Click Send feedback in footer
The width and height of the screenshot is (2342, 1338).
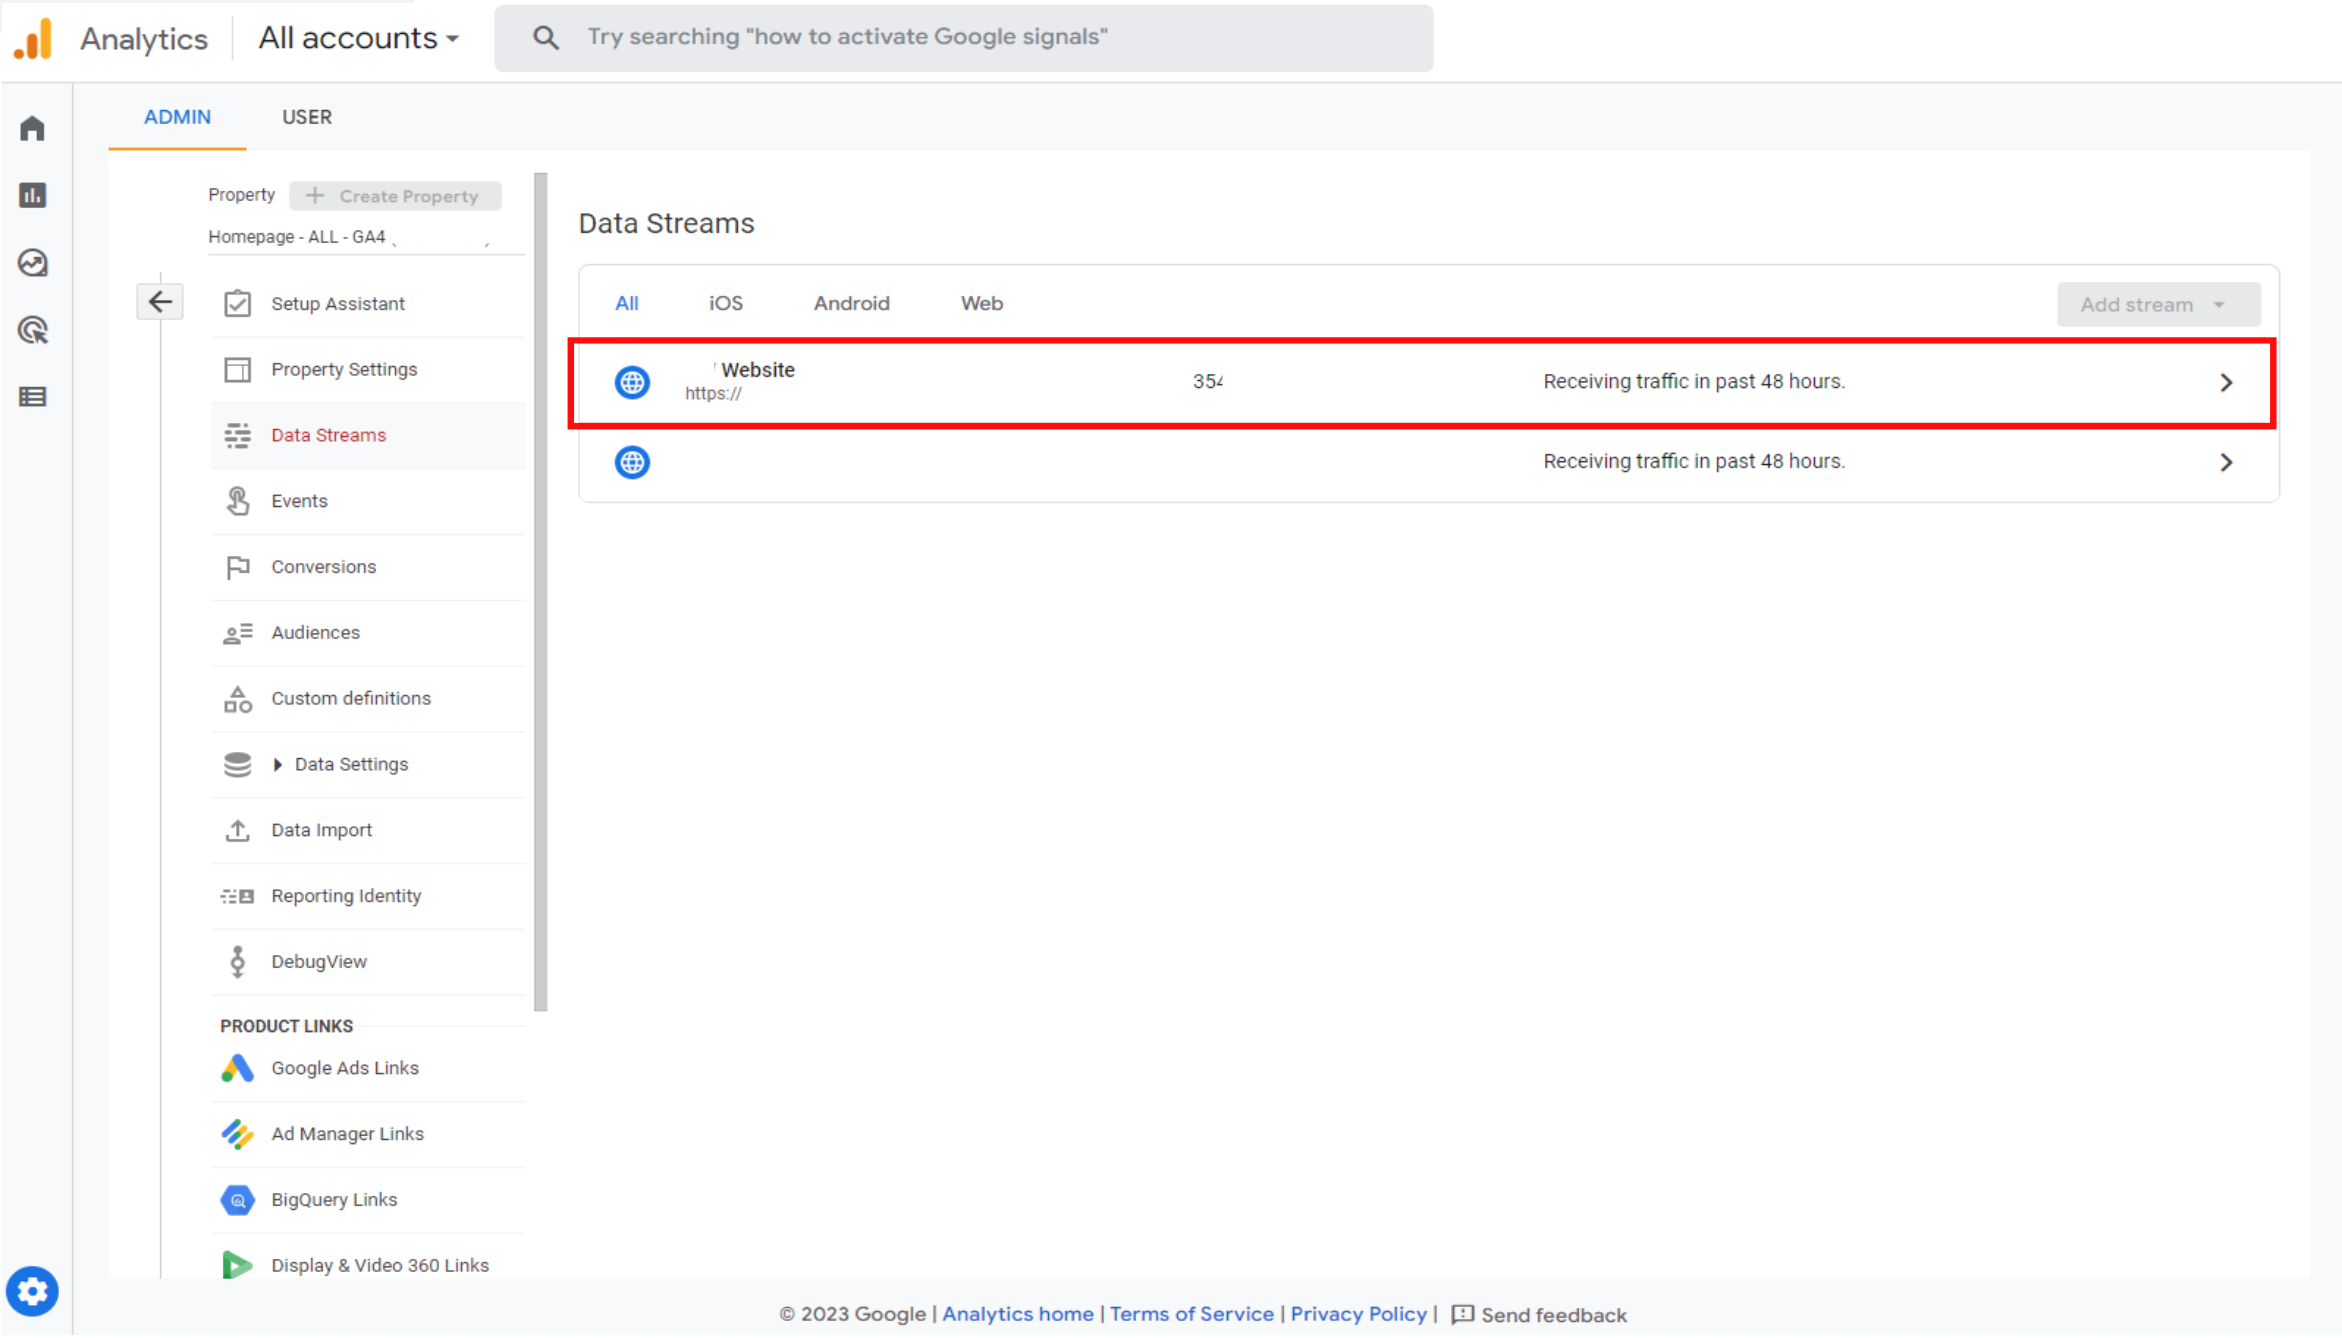coord(1539,1315)
